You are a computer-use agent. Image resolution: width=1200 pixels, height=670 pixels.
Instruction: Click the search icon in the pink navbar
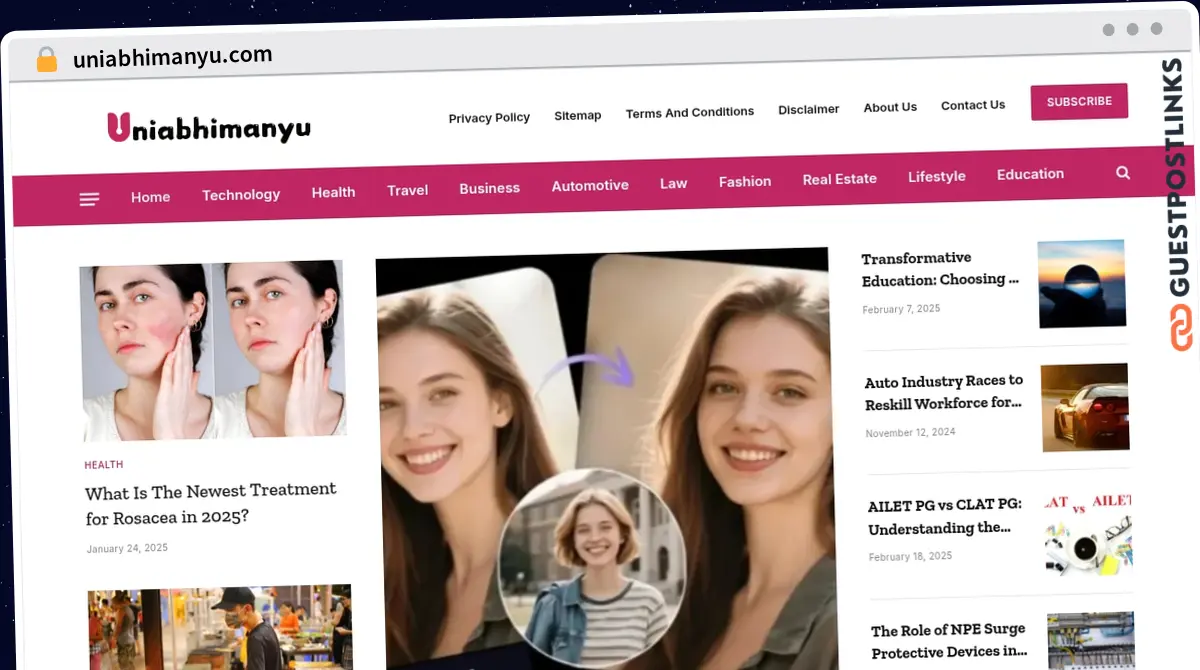1122,172
